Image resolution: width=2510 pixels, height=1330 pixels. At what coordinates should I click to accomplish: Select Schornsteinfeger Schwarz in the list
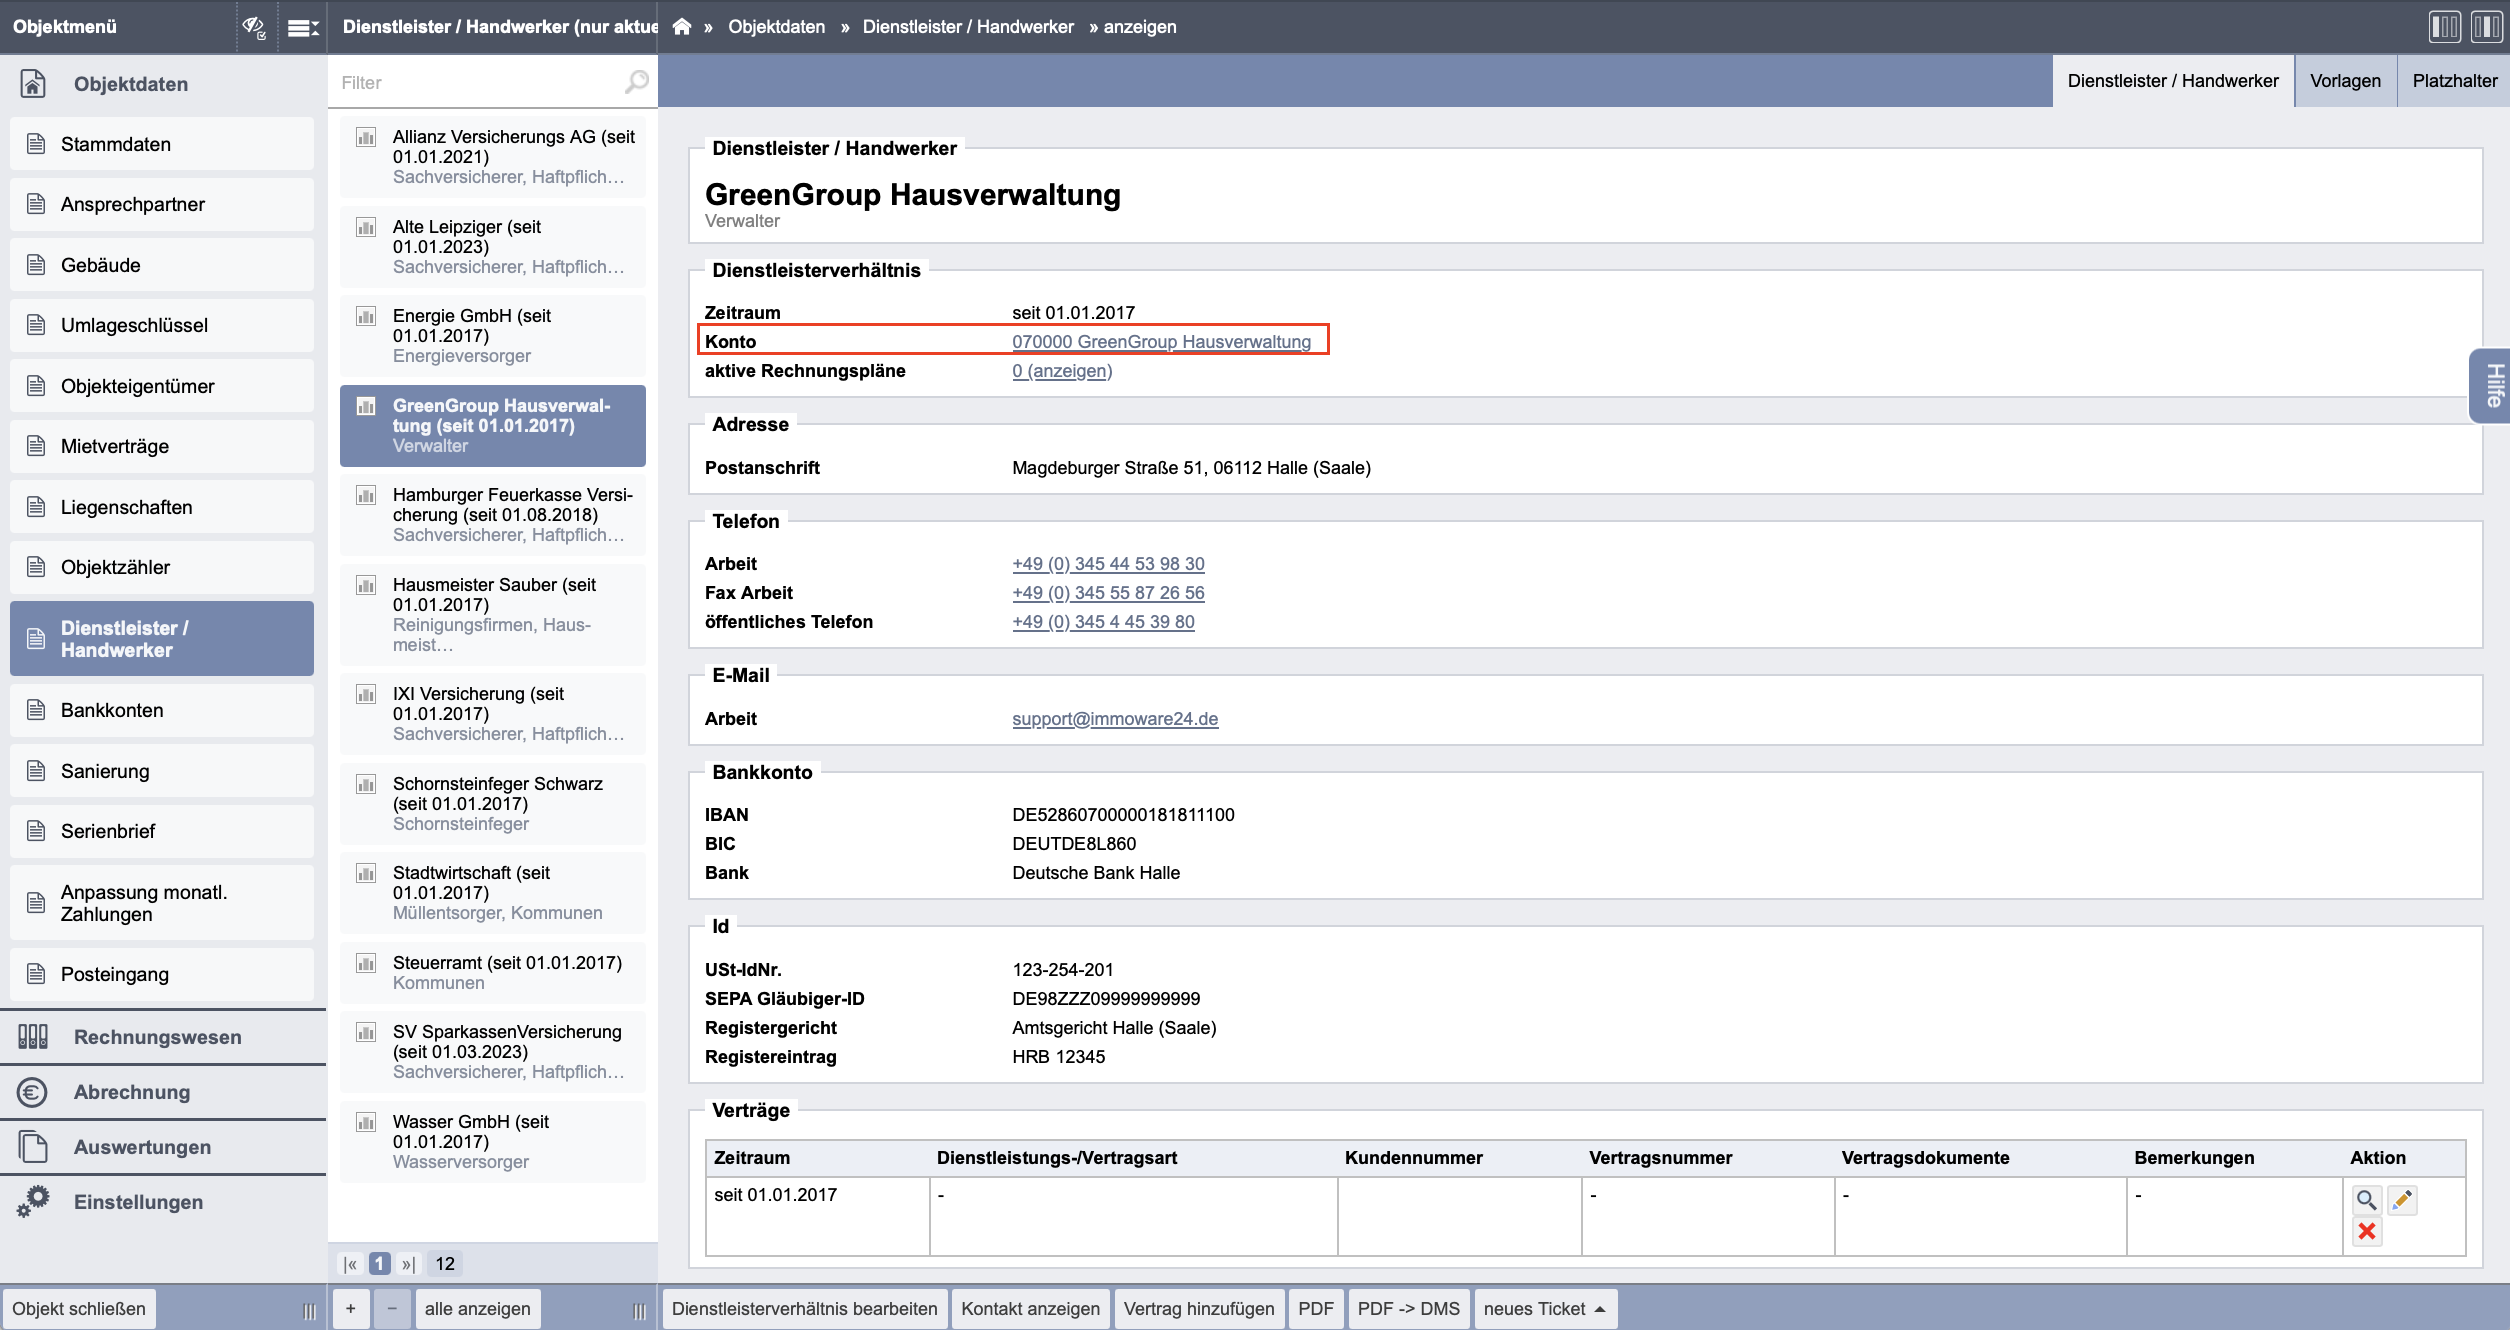[x=493, y=804]
